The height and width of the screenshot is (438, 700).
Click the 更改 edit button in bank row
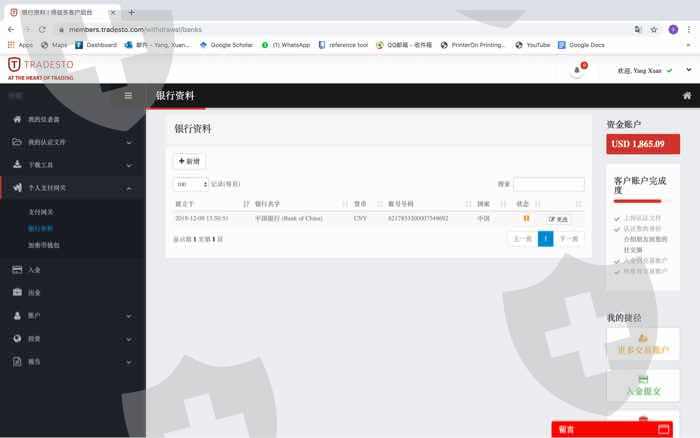pos(558,218)
